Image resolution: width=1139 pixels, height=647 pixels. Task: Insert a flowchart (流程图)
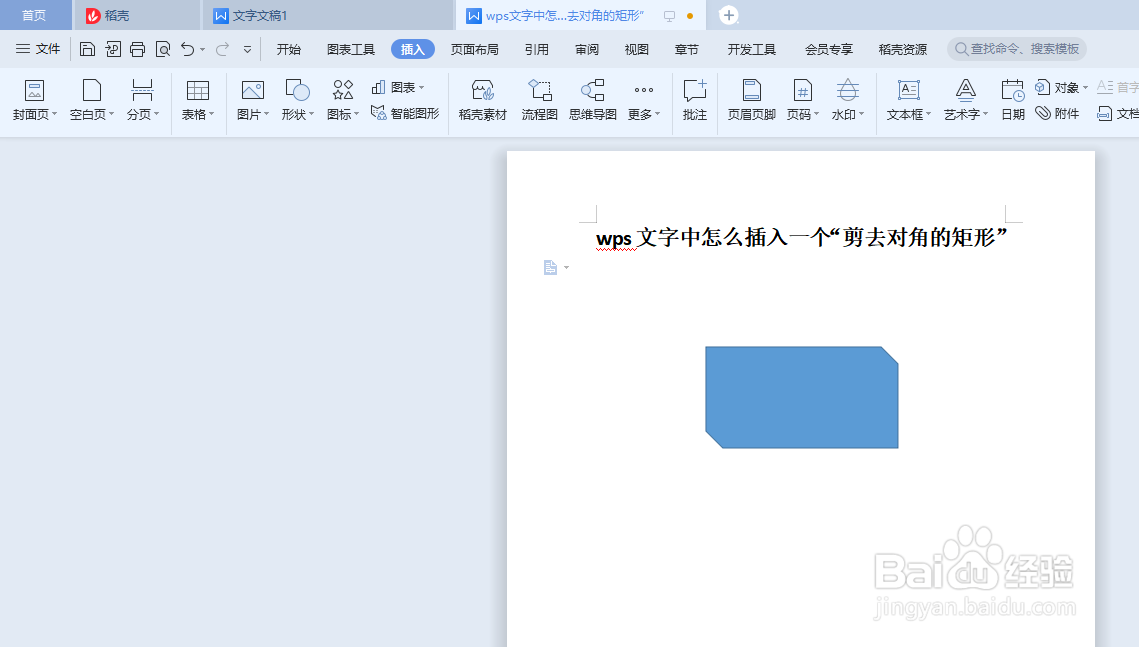point(540,99)
